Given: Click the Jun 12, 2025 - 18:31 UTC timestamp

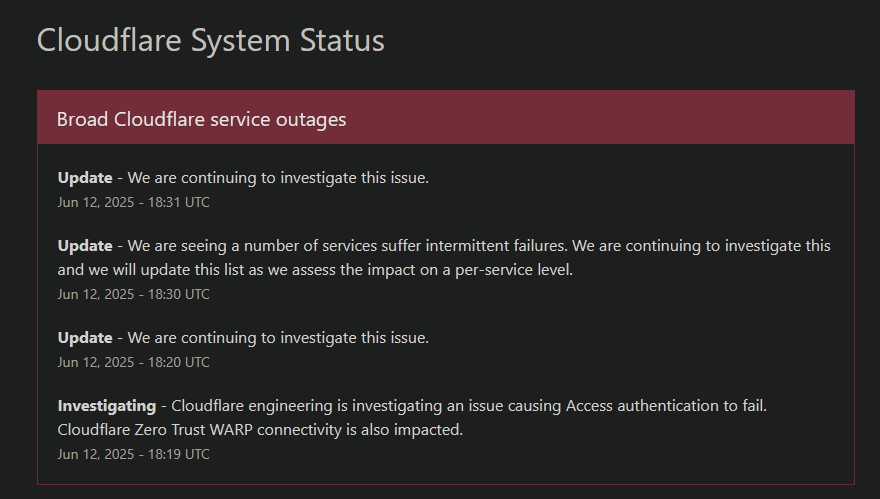Looking at the screenshot, I should tap(134, 203).
